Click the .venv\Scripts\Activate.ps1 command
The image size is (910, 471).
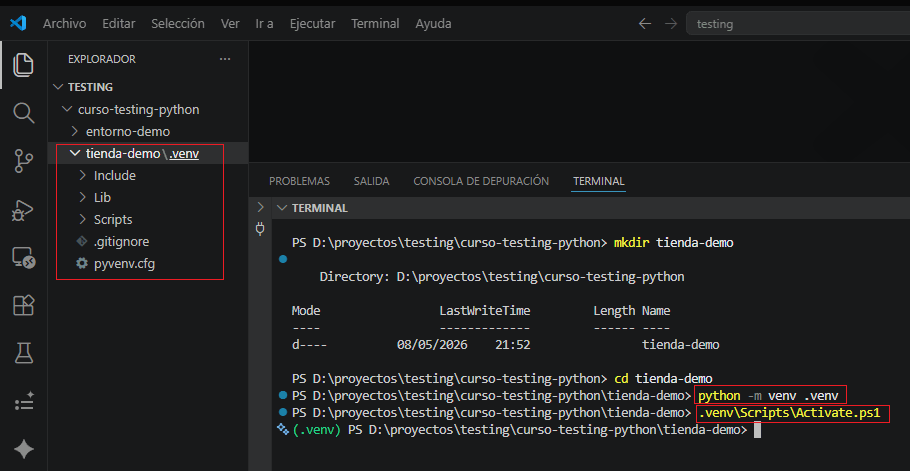pos(789,413)
